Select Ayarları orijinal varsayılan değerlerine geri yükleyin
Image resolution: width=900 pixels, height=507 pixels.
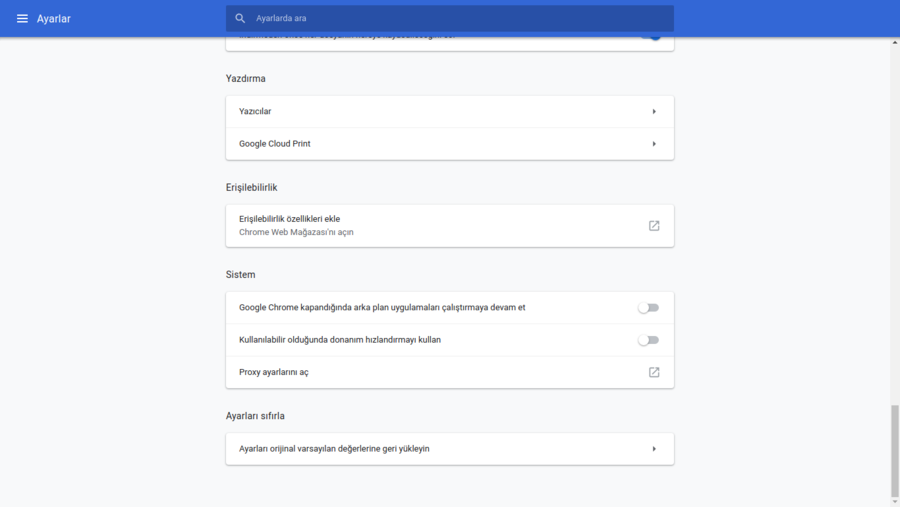334,449
